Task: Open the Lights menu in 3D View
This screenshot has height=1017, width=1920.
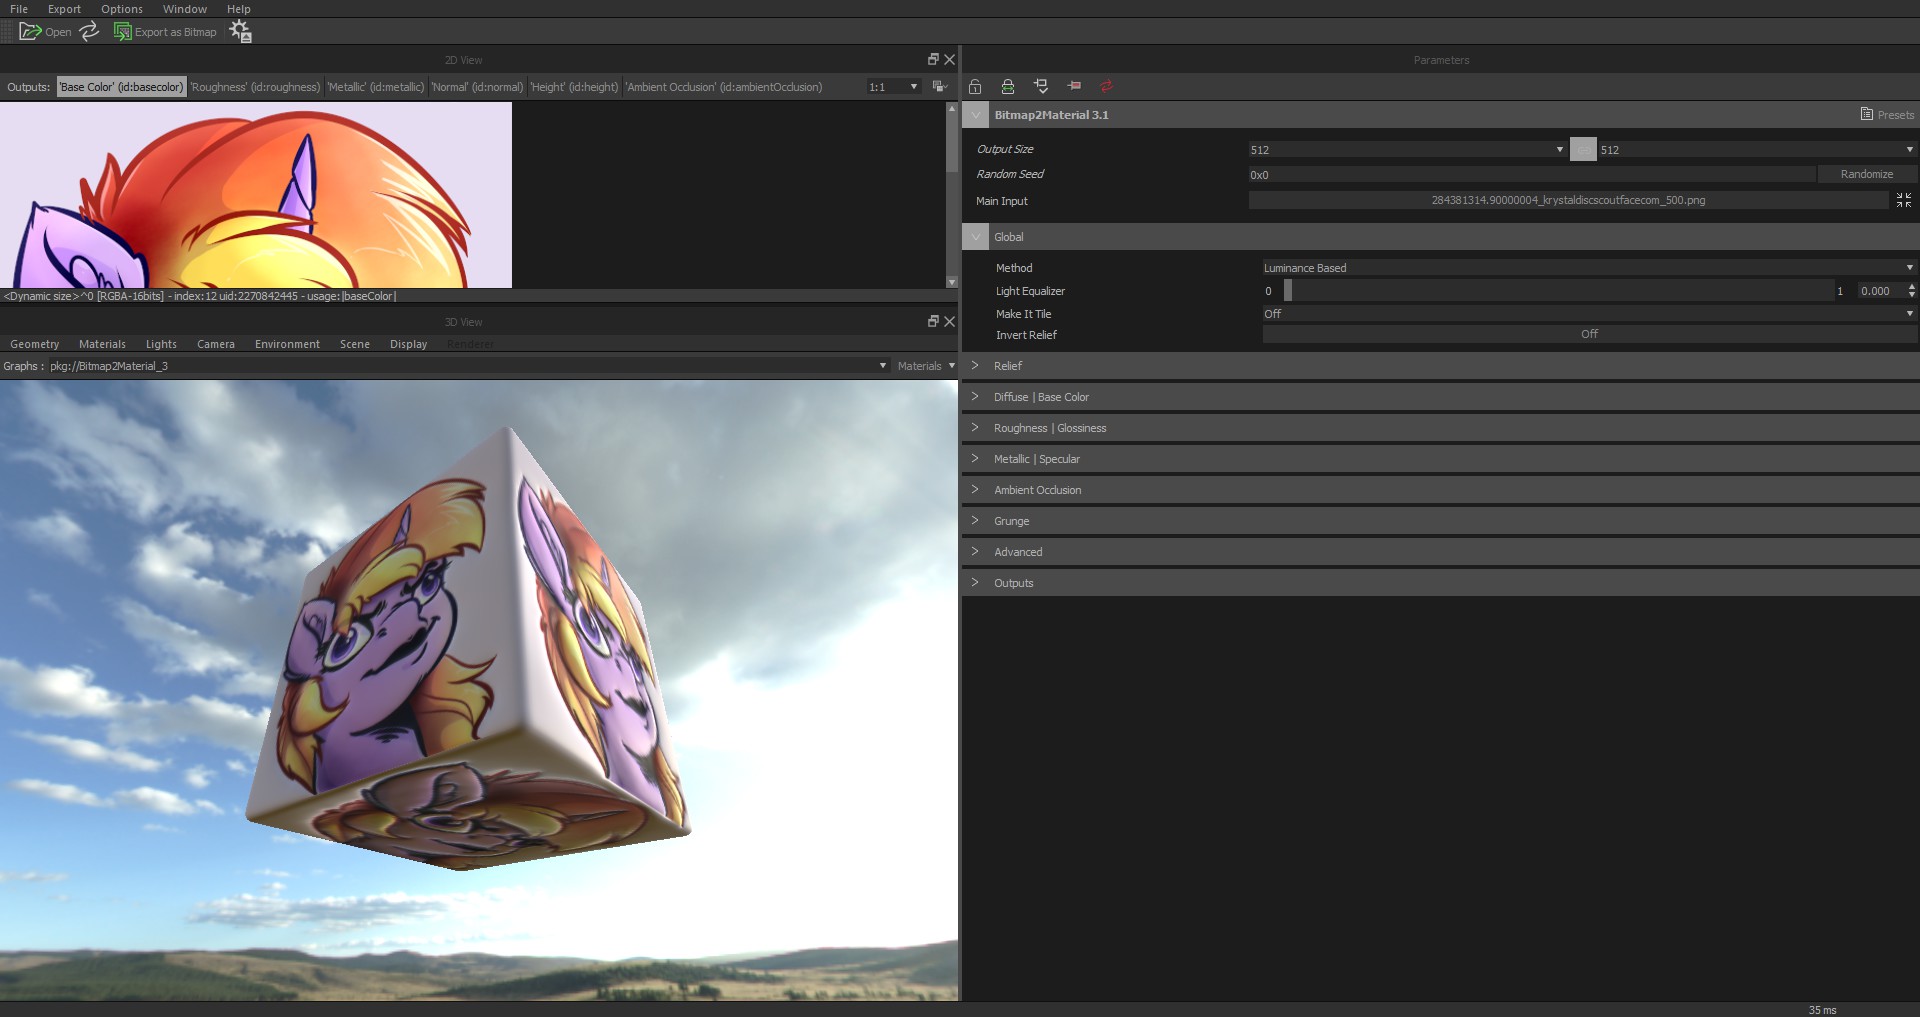Action: [x=161, y=344]
